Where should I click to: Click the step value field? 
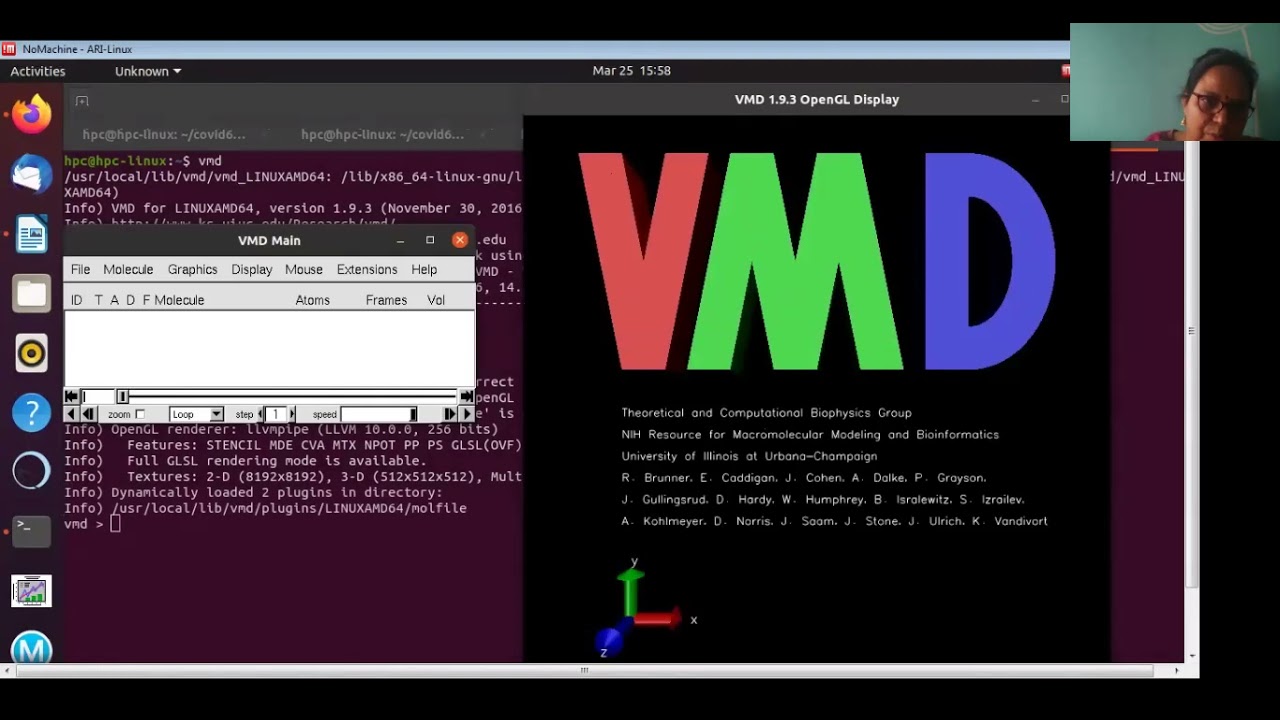[x=276, y=414]
